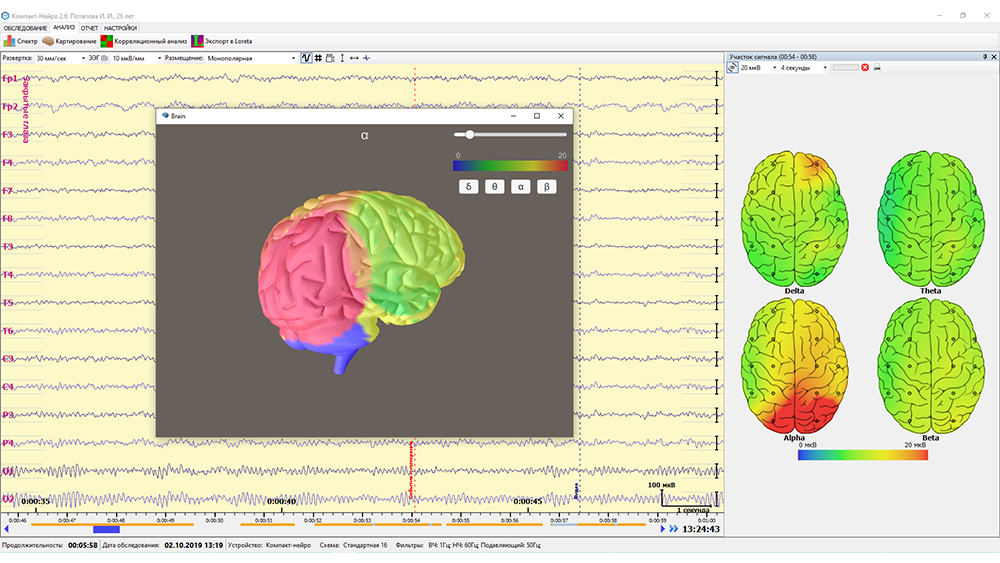Click the Brain window threshold slider handle
1000x563 pixels.
469,135
